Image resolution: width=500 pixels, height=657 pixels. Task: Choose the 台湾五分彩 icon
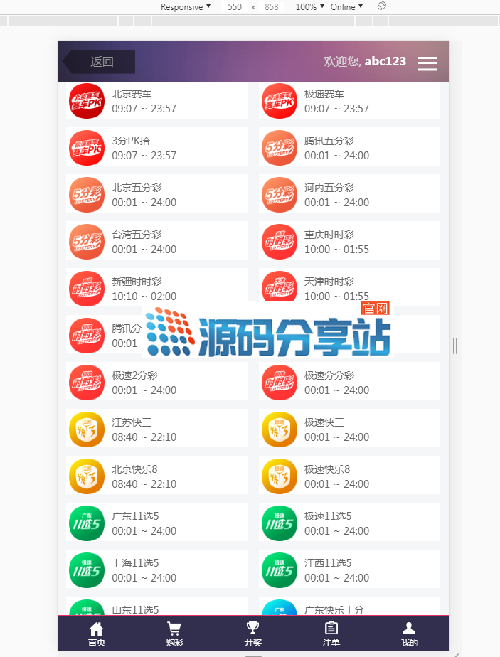[87, 242]
